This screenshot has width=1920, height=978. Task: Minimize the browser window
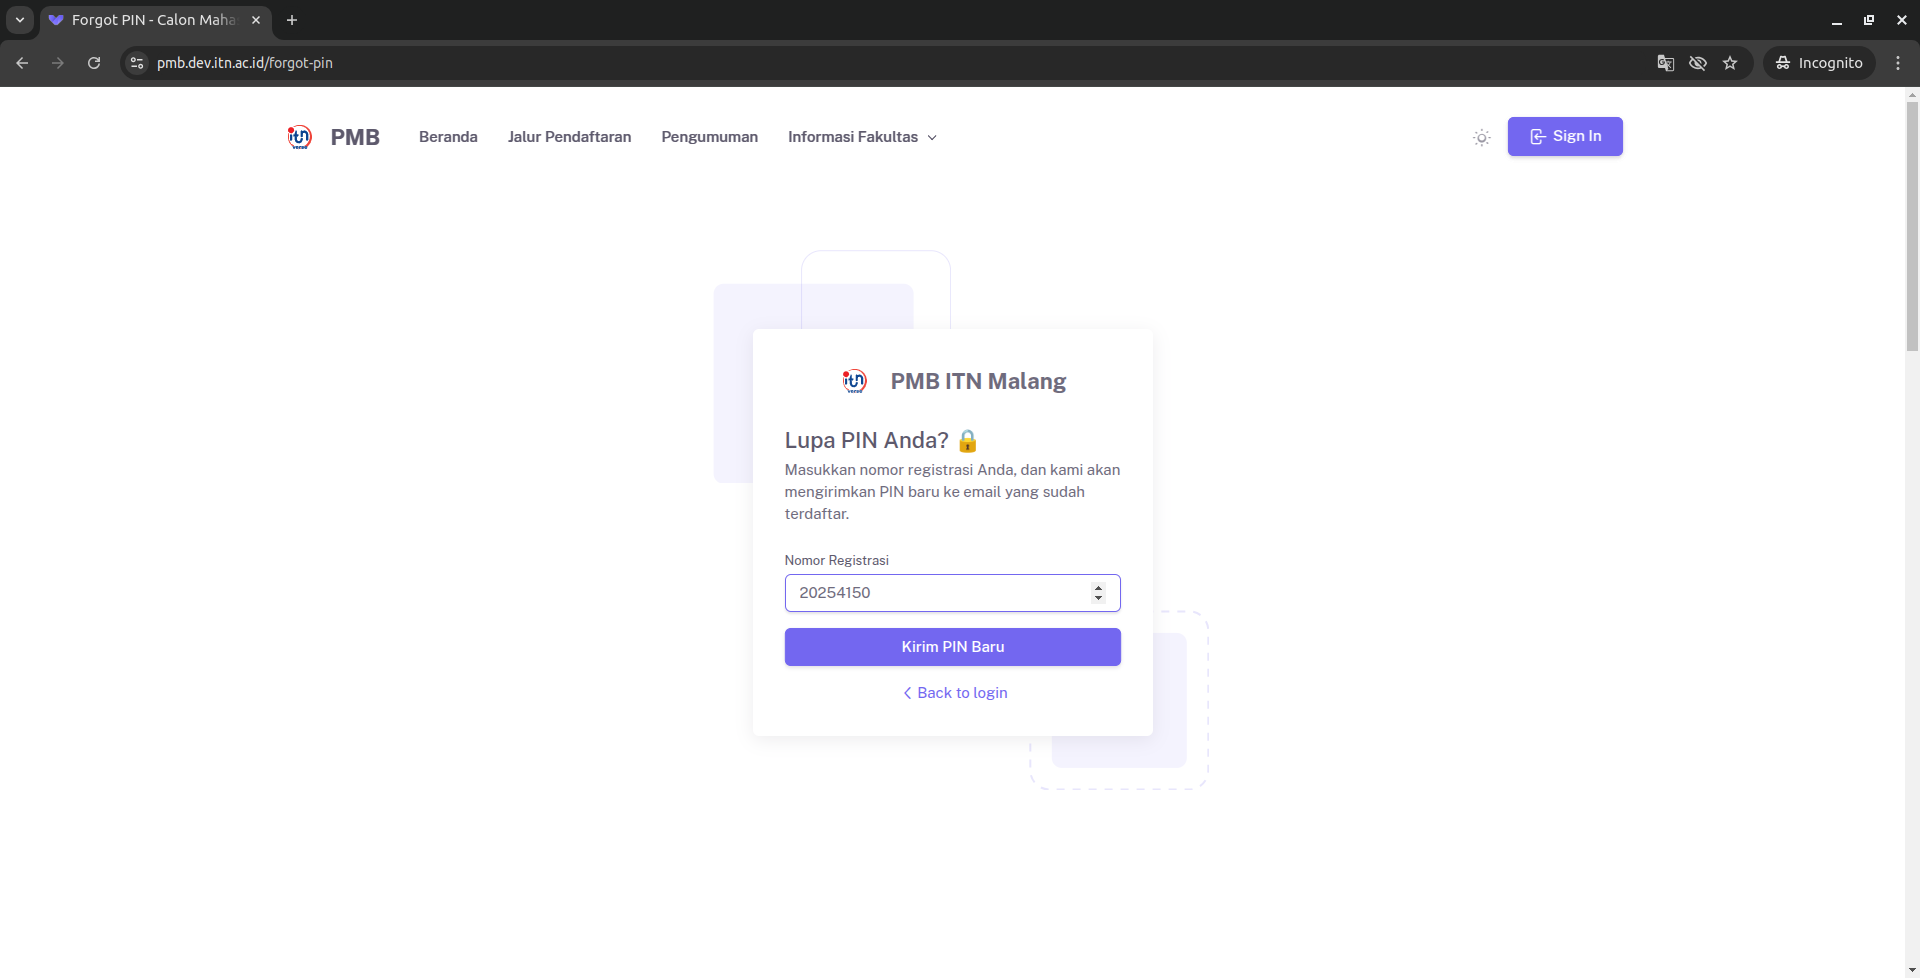pos(1836,20)
